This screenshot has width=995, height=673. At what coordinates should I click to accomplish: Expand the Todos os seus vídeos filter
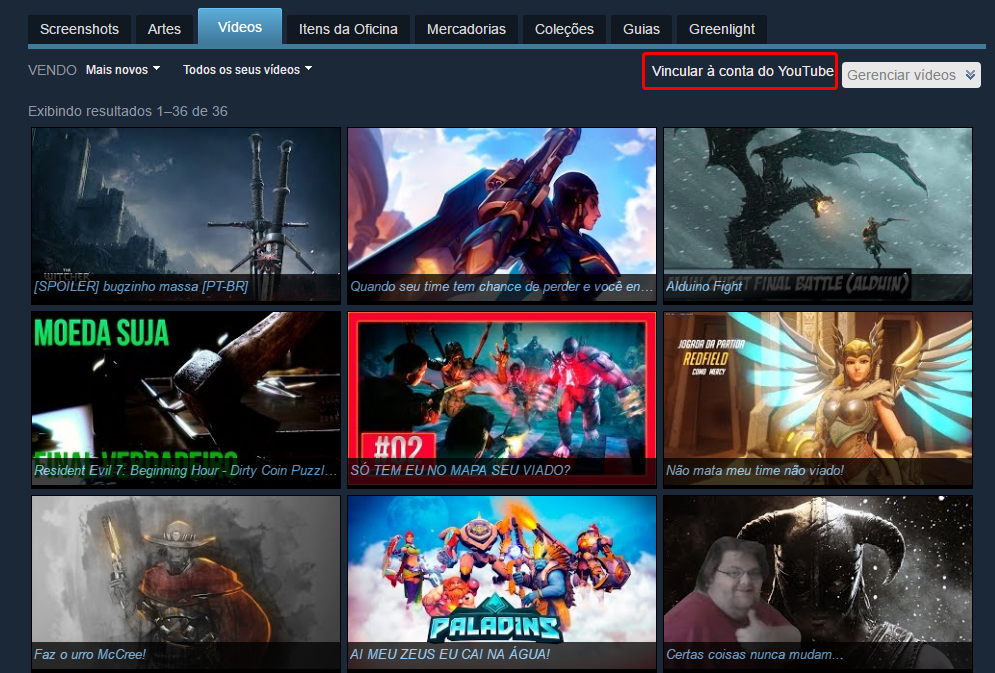point(247,70)
